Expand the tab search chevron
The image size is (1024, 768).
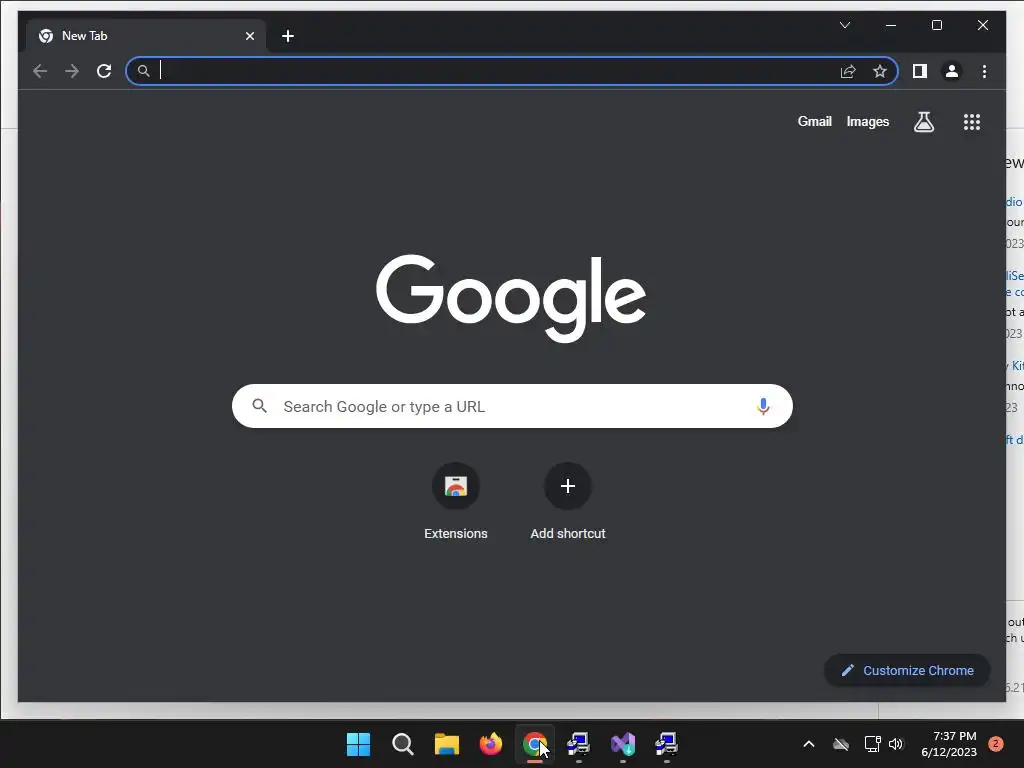[844, 25]
